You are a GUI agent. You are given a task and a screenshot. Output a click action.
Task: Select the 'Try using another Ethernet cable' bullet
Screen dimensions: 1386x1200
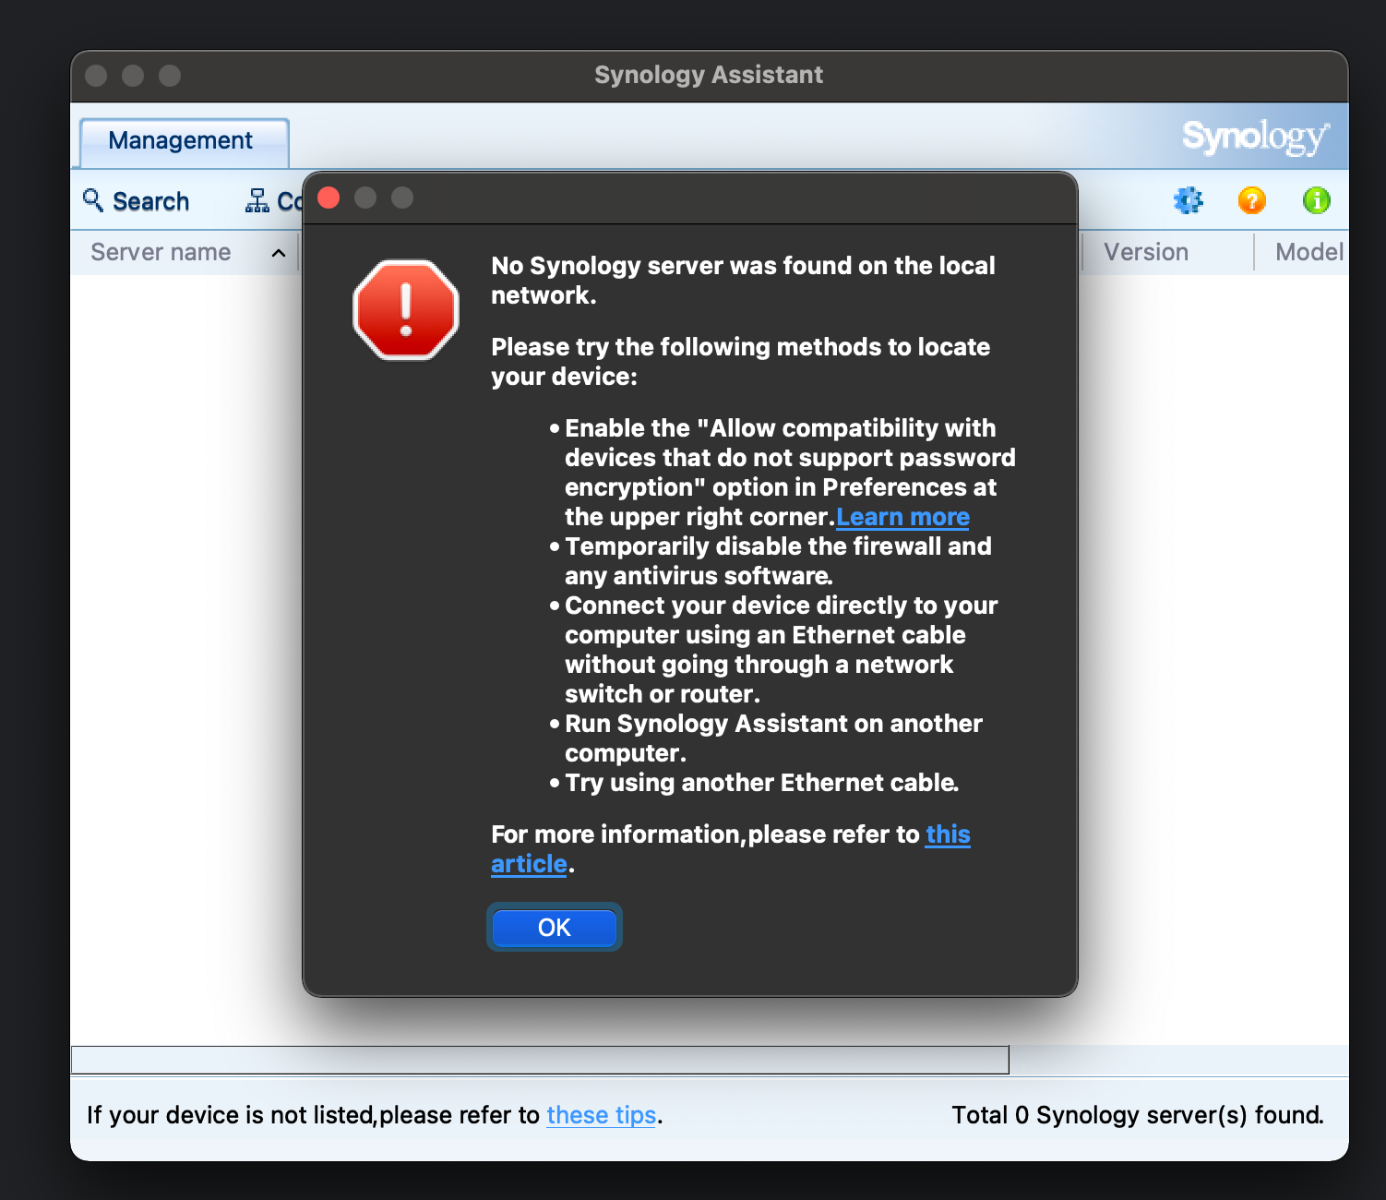click(754, 783)
